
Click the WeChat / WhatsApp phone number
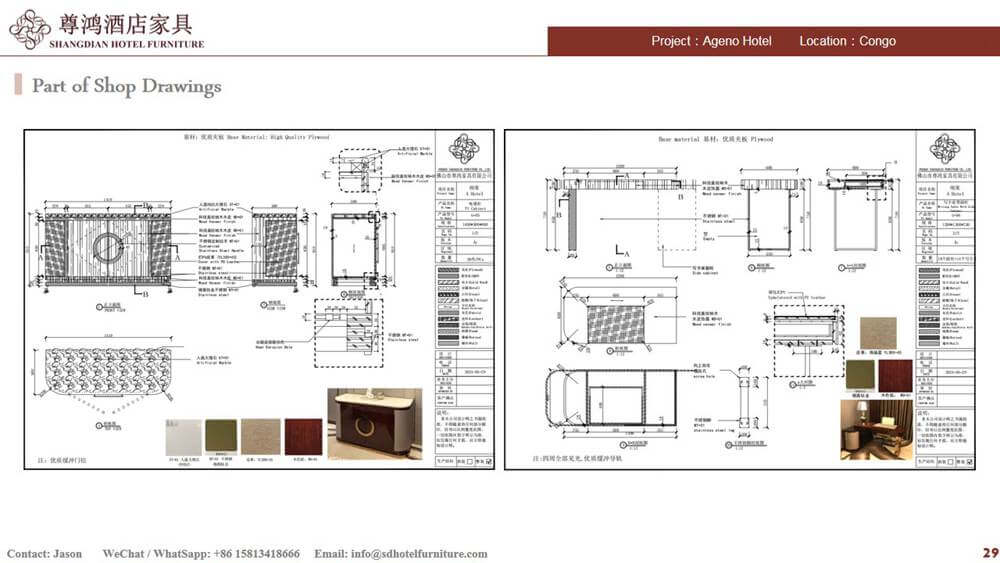[x=200, y=553]
